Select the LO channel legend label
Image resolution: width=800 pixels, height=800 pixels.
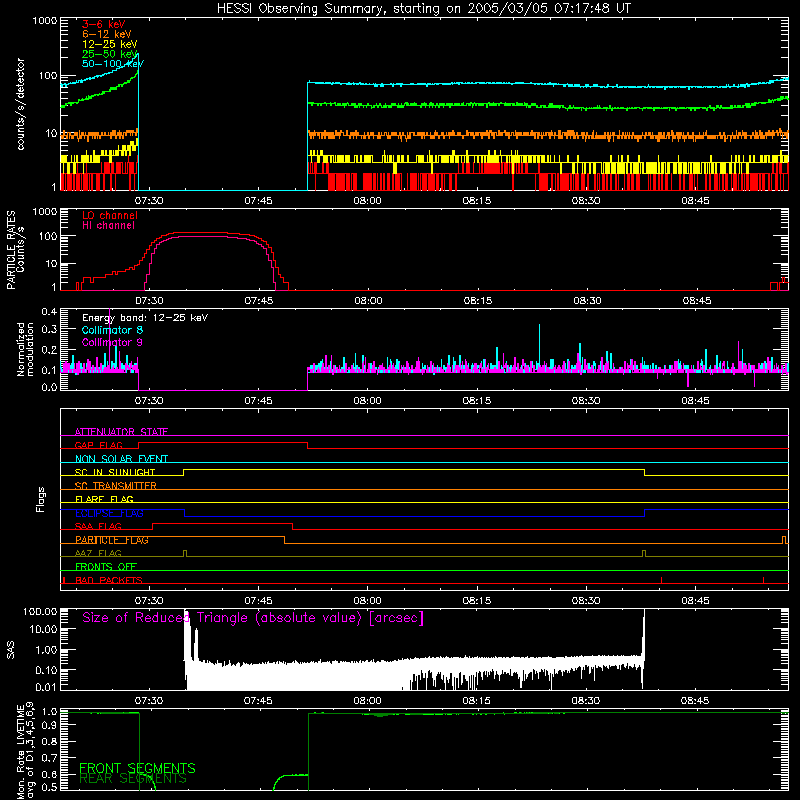pos(110,215)
